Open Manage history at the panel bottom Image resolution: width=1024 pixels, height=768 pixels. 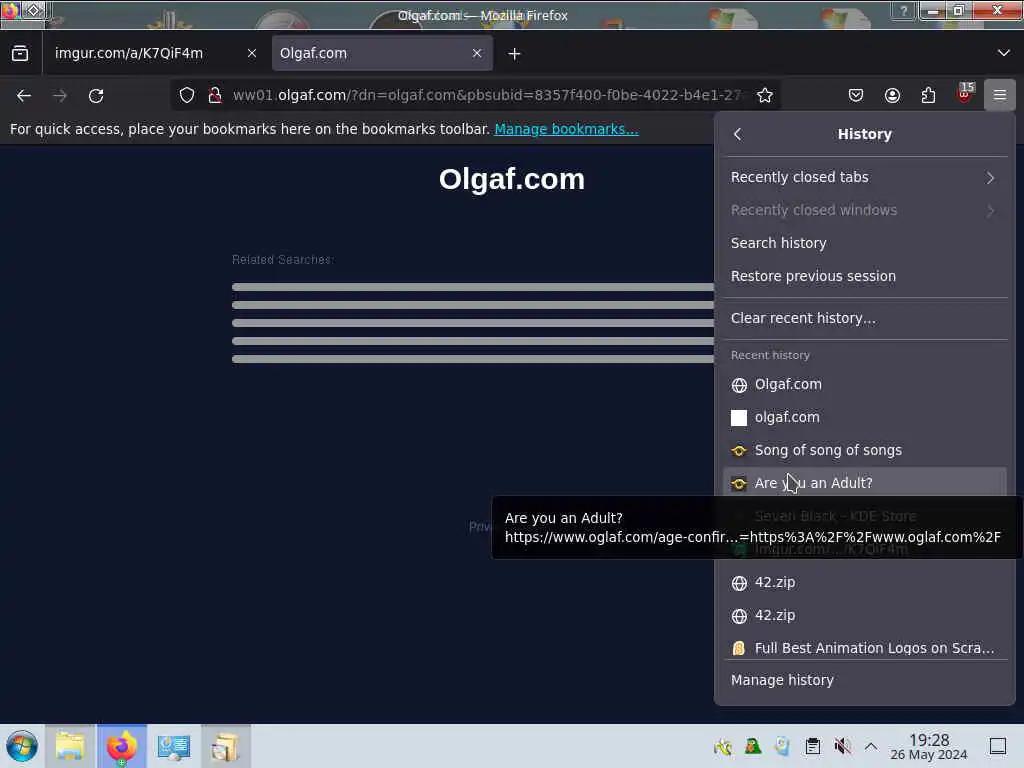coord(865,680)
